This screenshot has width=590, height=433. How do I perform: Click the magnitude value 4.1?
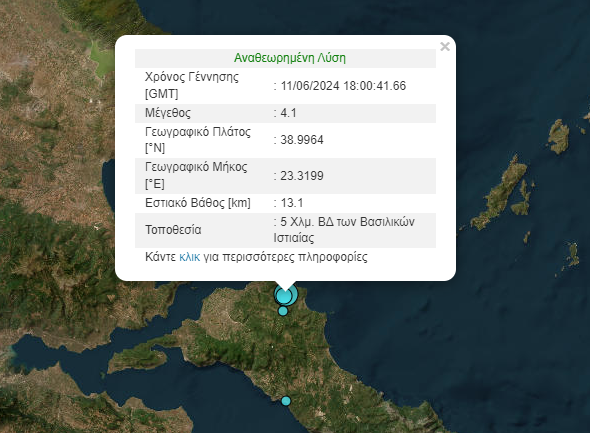coord(288,113)
